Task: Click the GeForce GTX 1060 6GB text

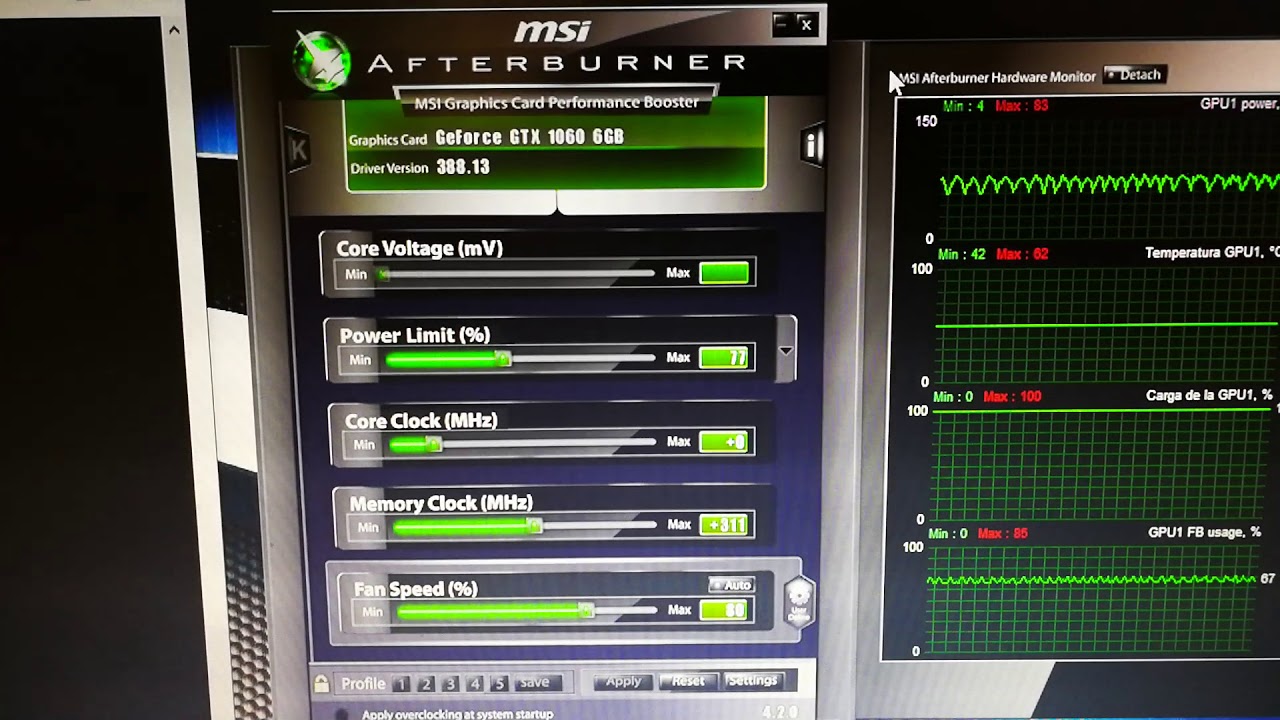Action: pyautogui.click(x=530, y=137)
